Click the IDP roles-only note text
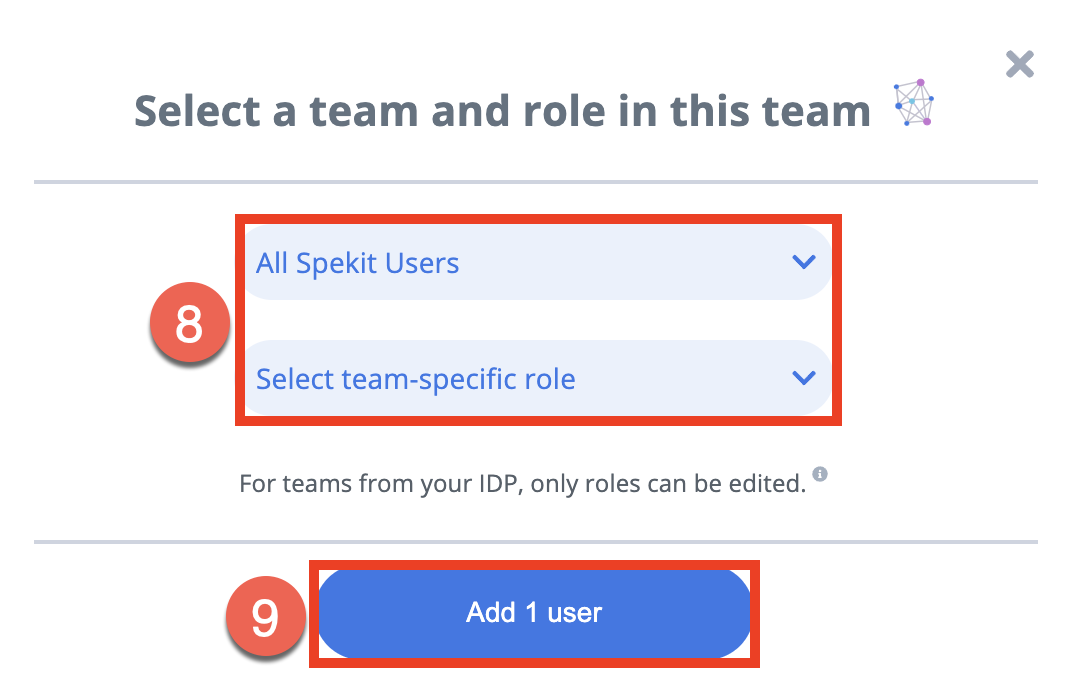 (x=522, y=484)
